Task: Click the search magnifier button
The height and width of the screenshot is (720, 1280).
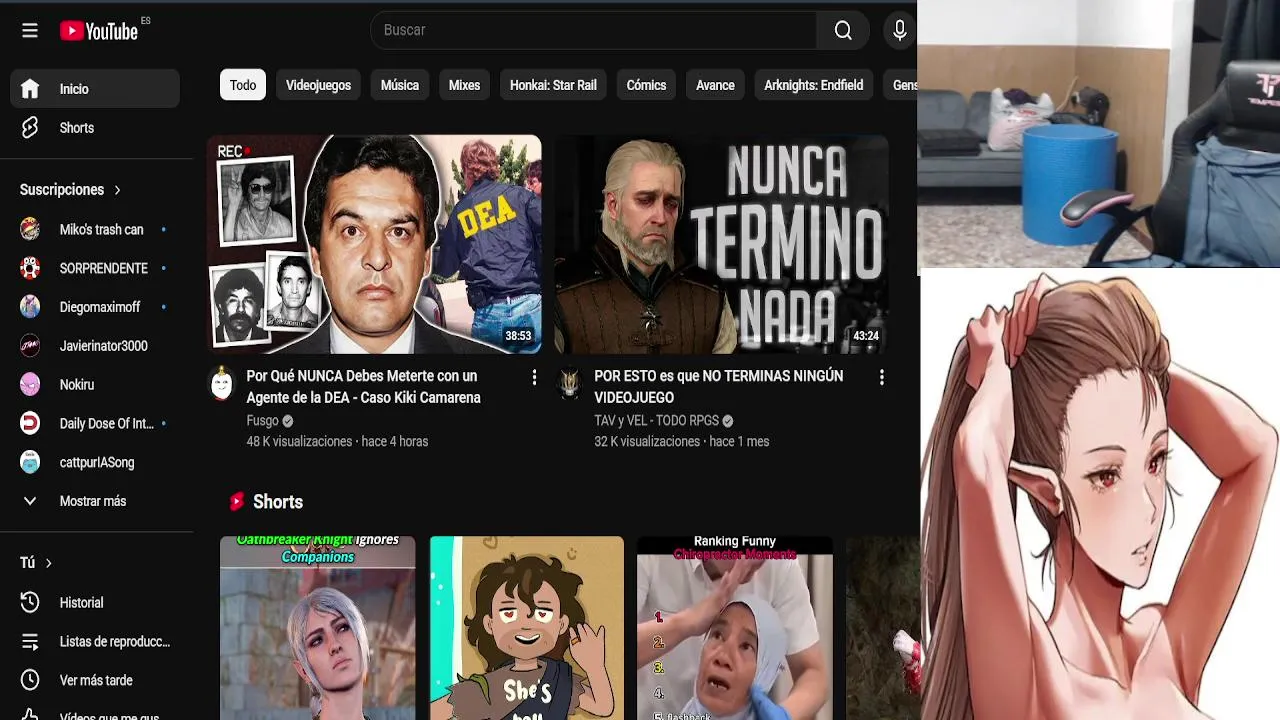Action: click(843, 30)
